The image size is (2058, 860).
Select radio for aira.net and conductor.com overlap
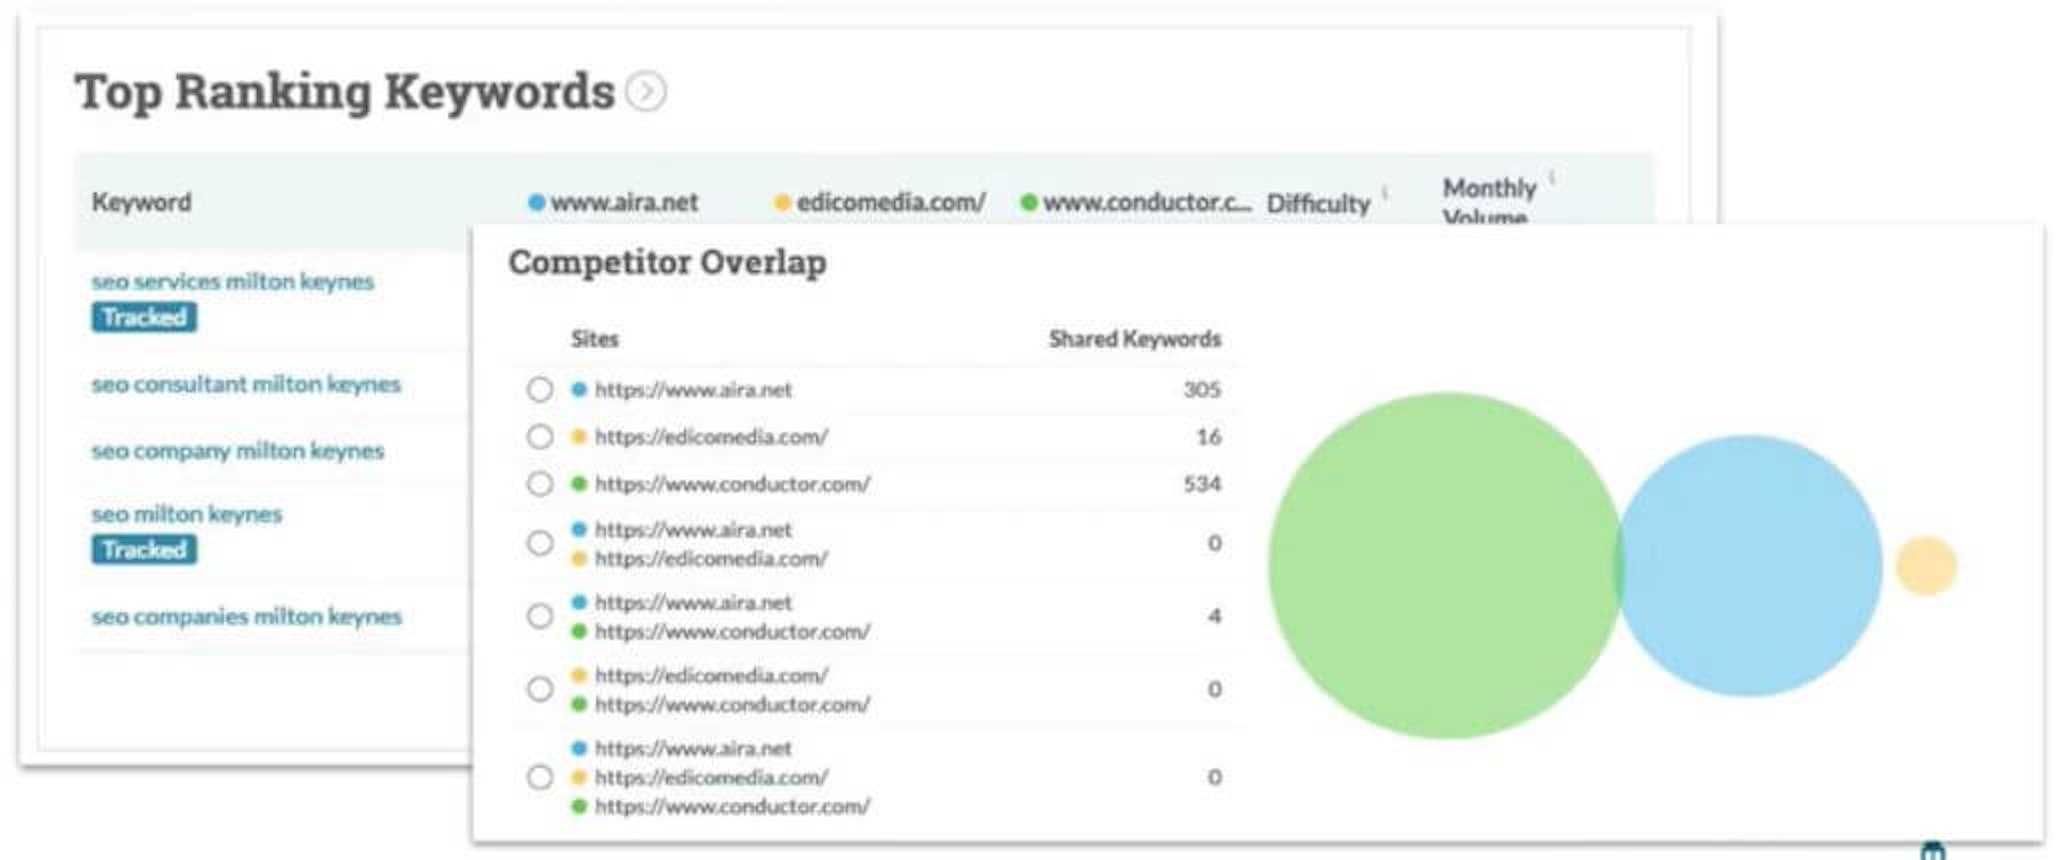point(540,616)
